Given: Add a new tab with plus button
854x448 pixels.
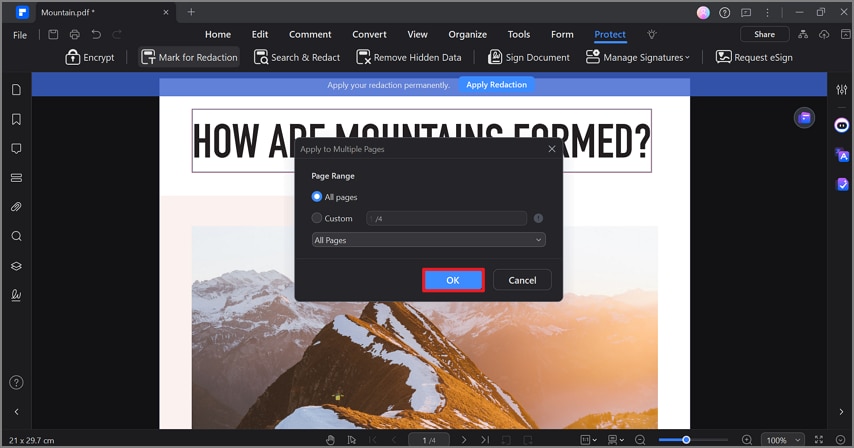Looking at the screenshot, I should pyautogui.click(x=191, y=12).
